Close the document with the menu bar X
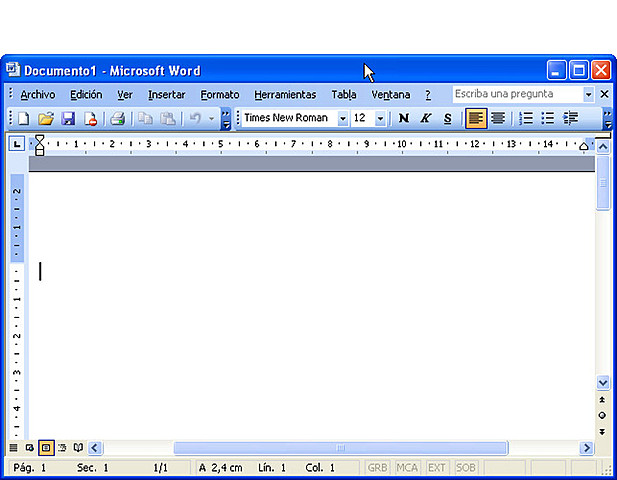The height and width of the screenshot is (480, 617). click(x=604, y=94)
